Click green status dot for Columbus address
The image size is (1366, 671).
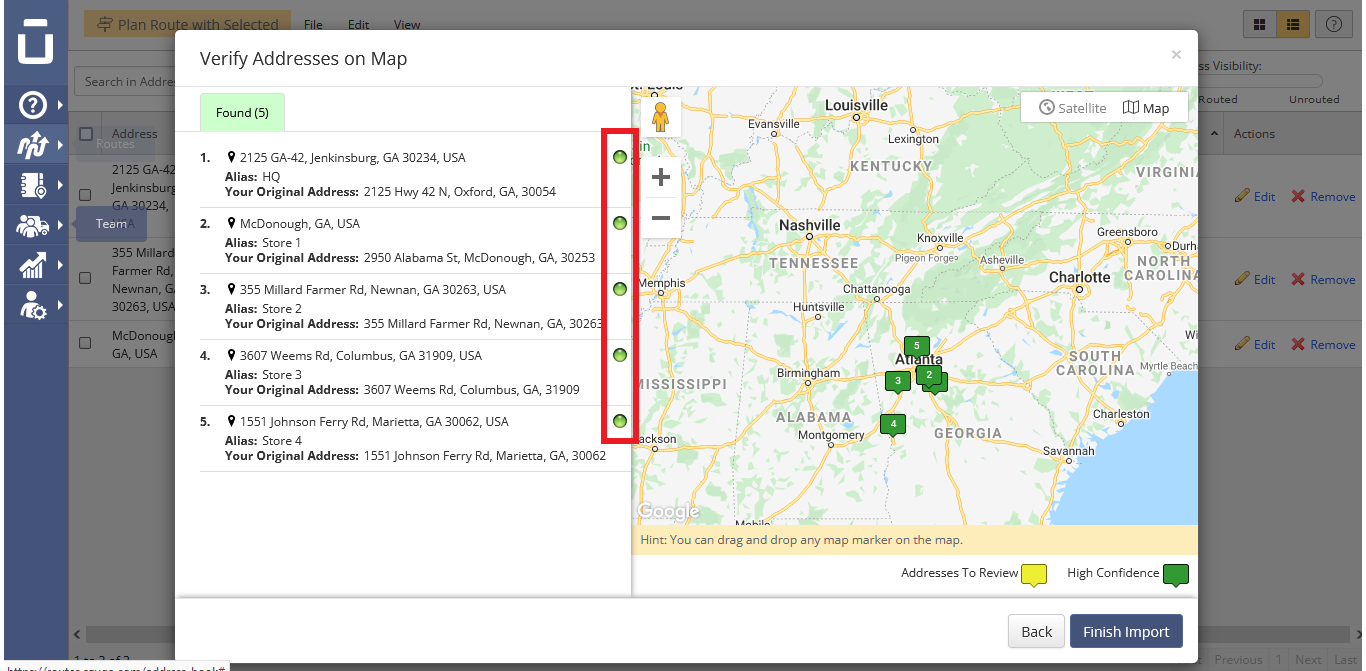pos(620,355)
